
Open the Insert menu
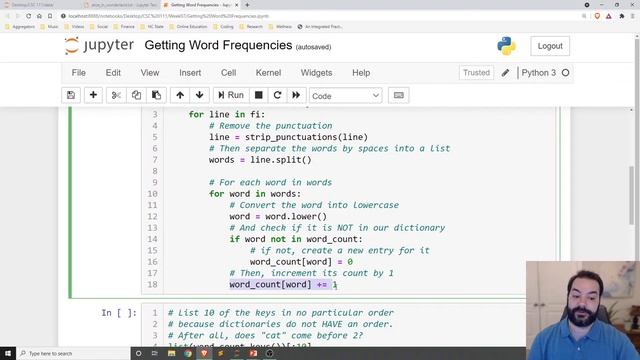pos(190,73)
